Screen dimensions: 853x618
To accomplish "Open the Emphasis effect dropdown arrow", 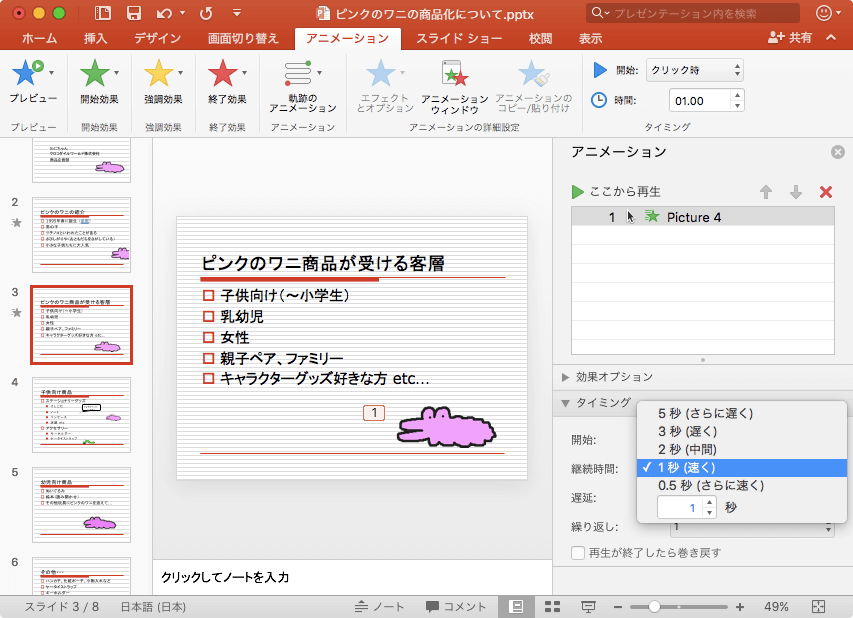I will click(x=181, y=73).
